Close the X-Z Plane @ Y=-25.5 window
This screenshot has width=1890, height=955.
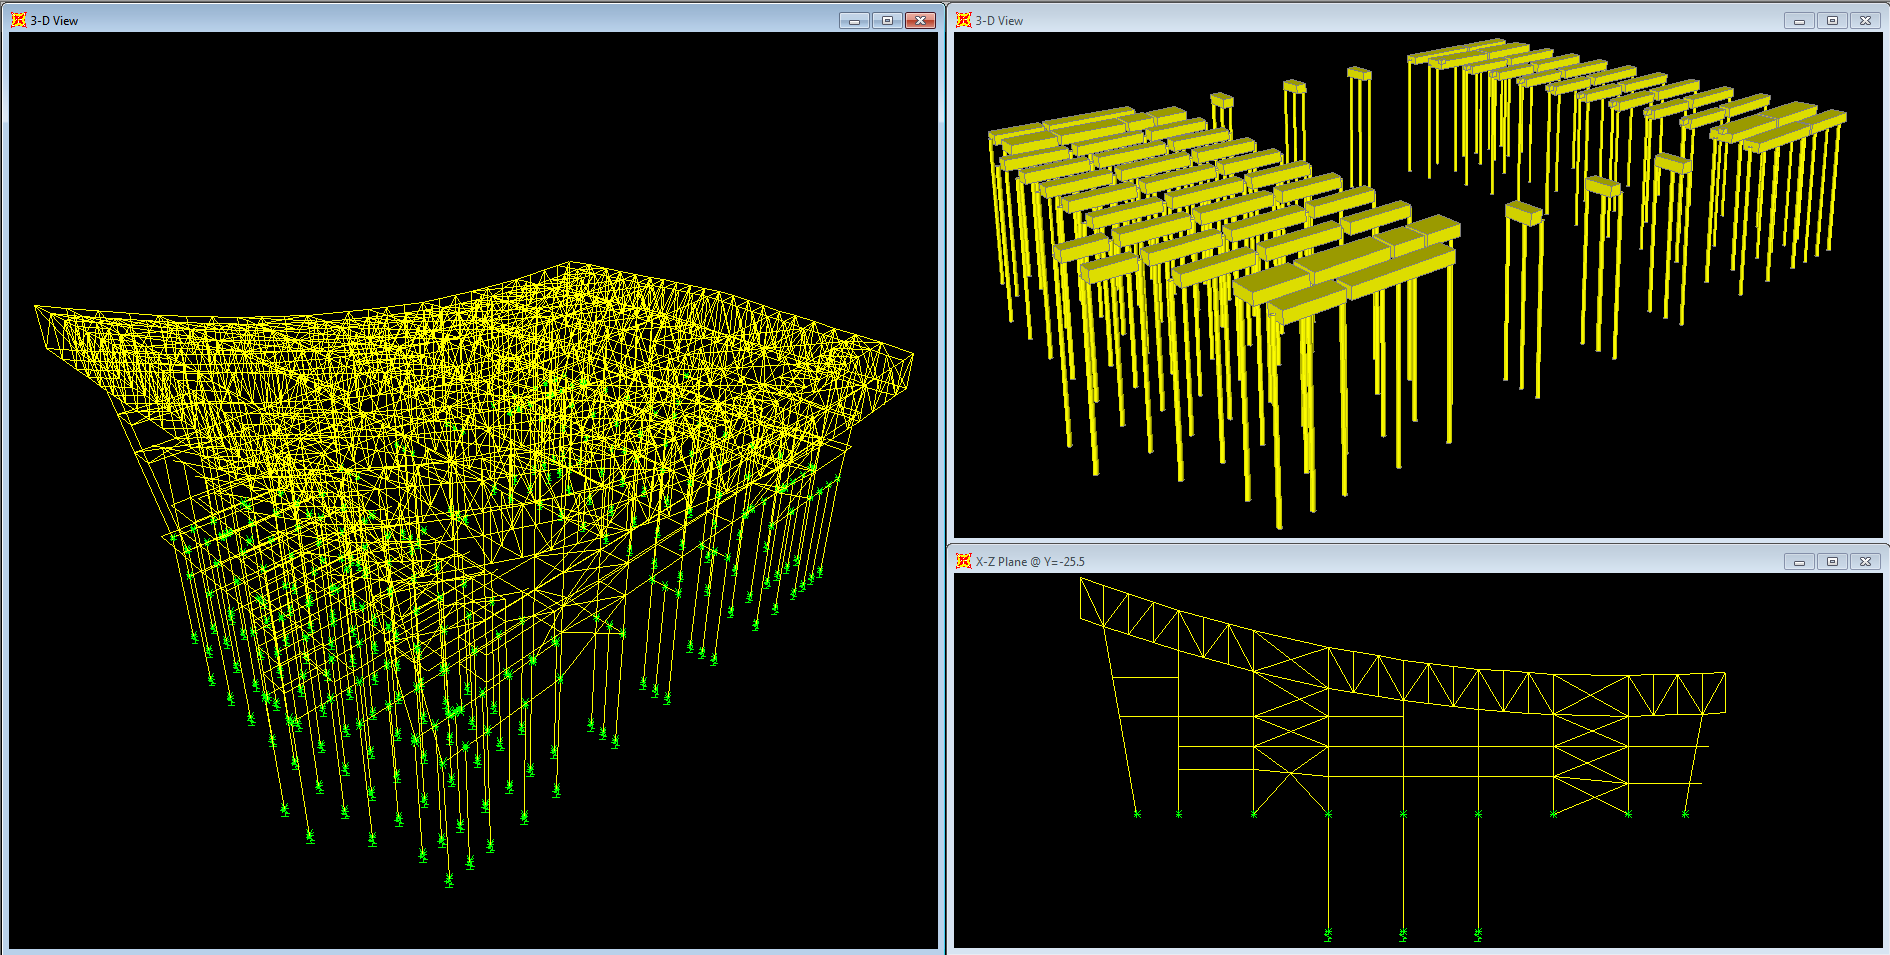(1865, 561)
